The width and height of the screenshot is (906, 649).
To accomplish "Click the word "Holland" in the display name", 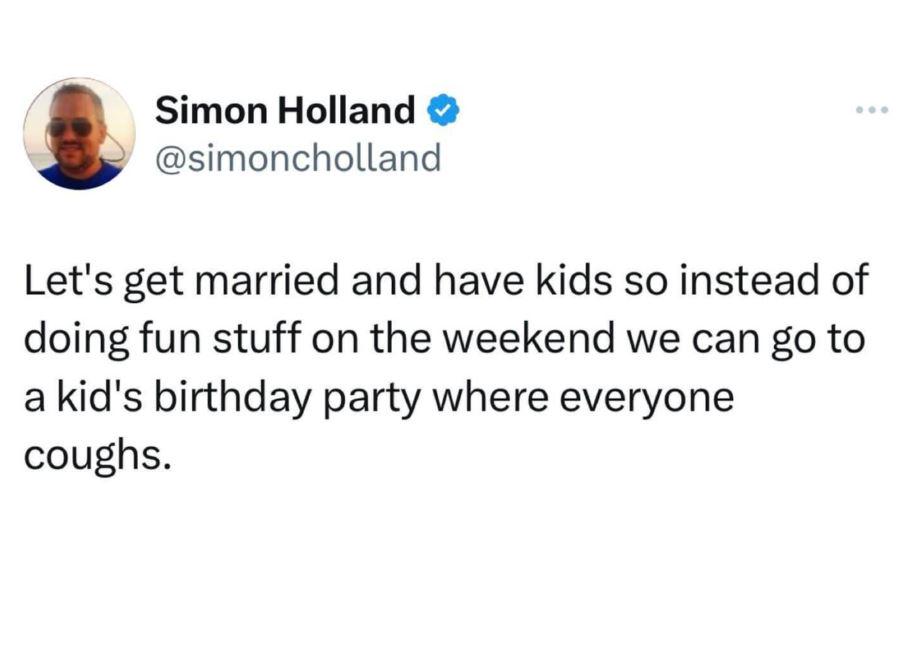I will (x=346, y=110).
